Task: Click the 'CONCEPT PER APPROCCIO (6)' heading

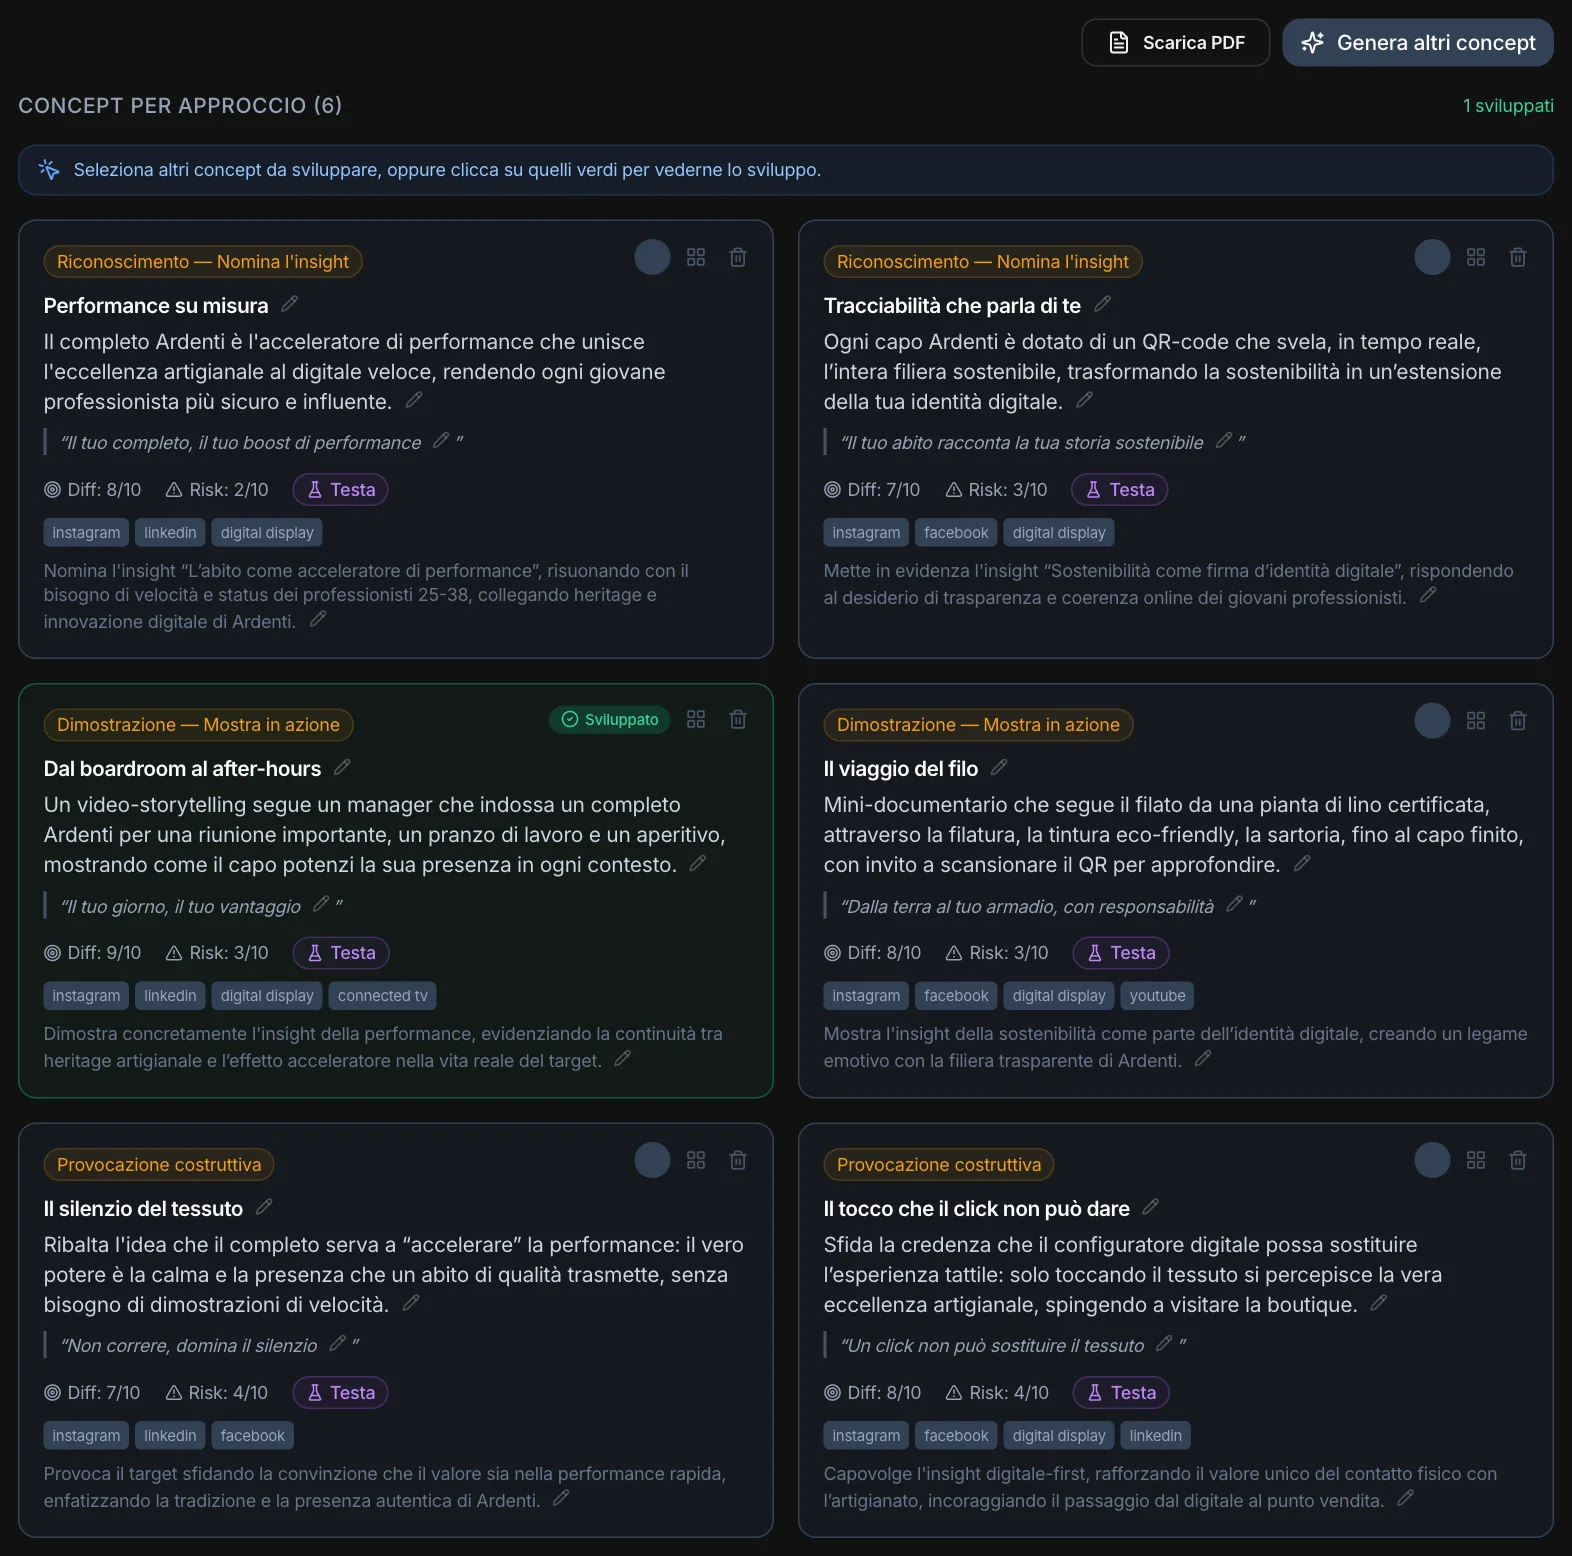Action: pos(180,106)
